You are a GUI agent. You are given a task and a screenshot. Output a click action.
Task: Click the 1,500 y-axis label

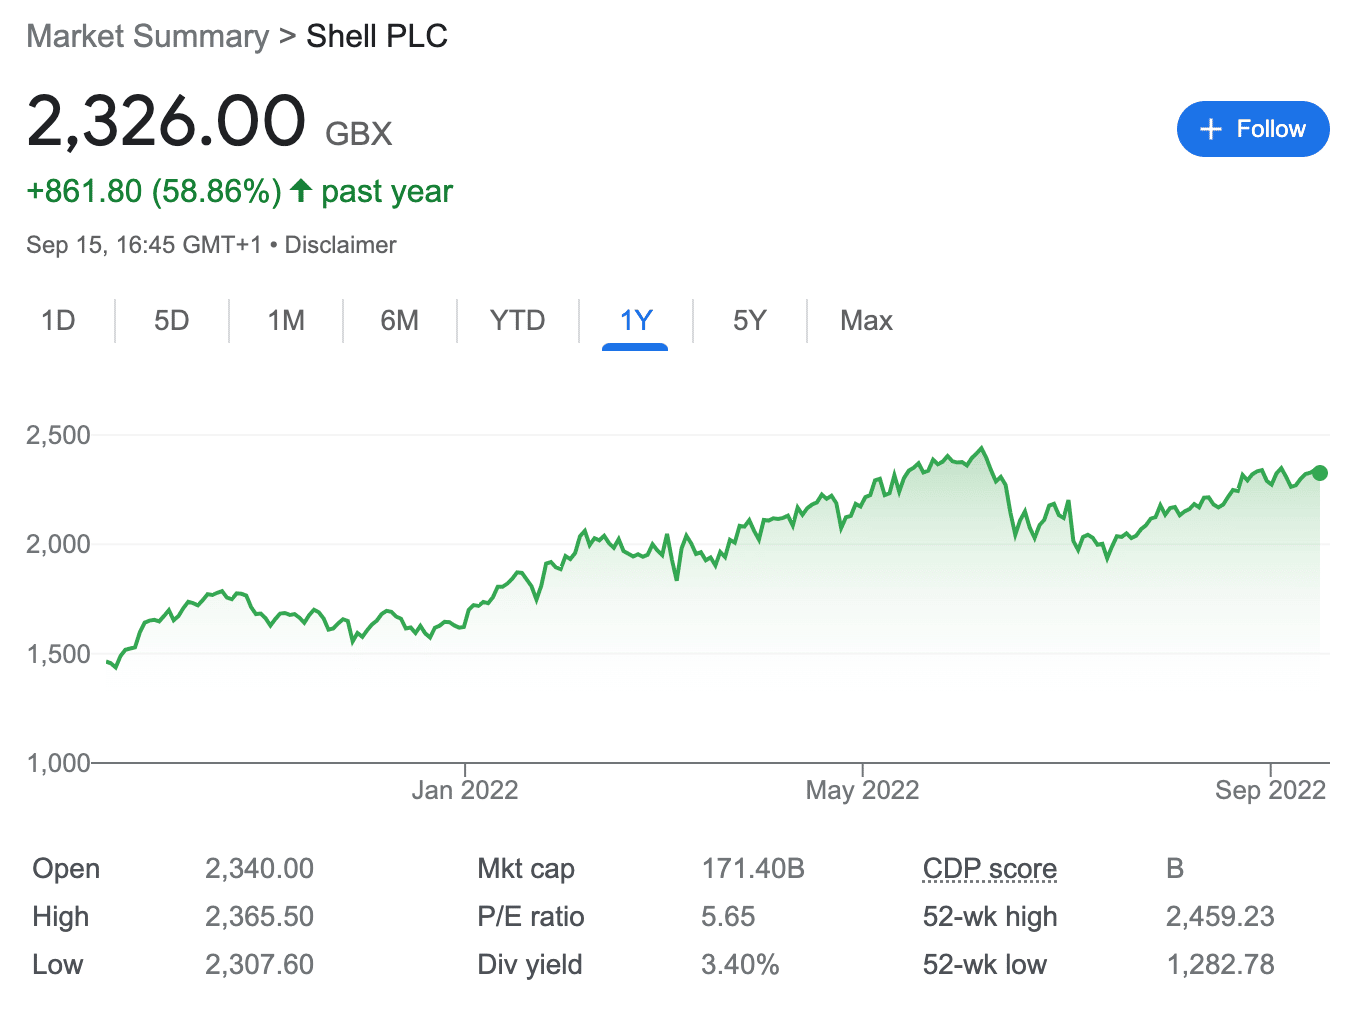click(58, 655)
